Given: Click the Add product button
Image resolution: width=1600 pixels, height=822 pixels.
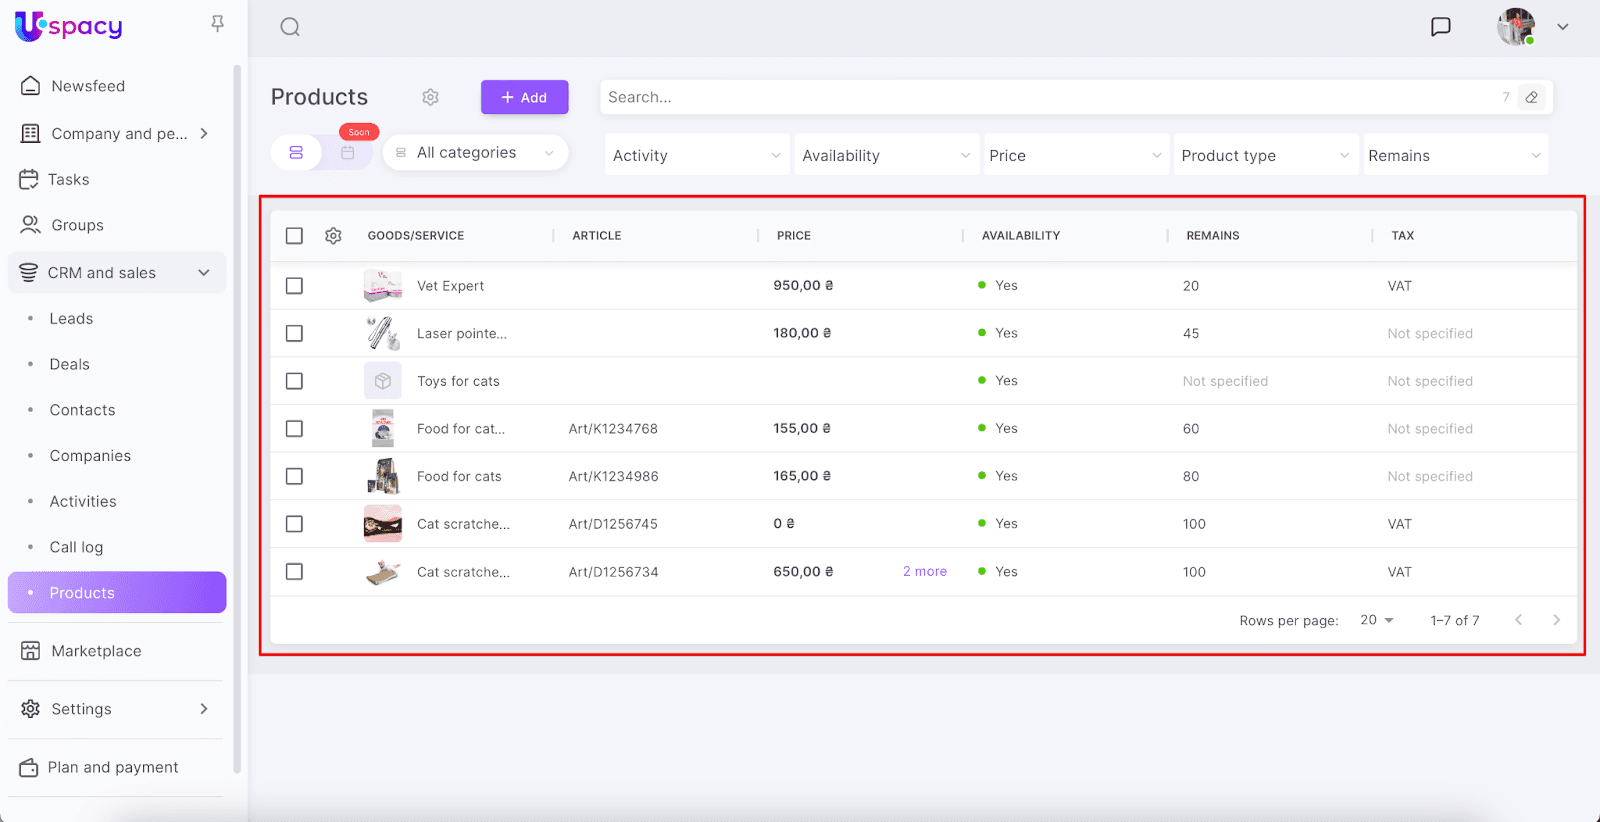Looking at the screenshot, I should point(524,97).
